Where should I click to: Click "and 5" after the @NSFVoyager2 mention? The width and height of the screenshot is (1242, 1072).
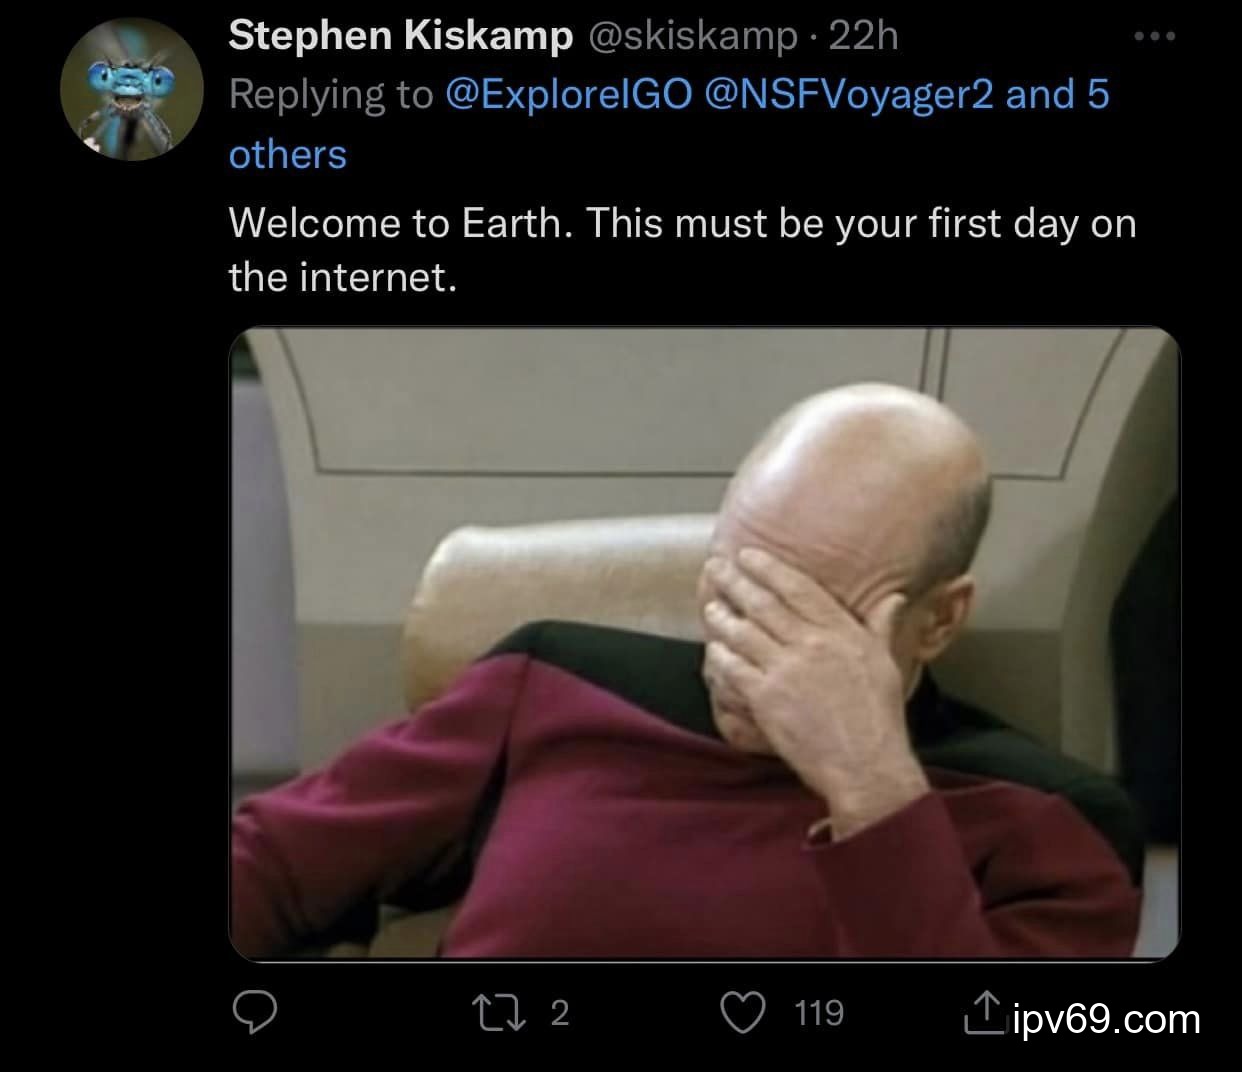(x=1057, y=95)
